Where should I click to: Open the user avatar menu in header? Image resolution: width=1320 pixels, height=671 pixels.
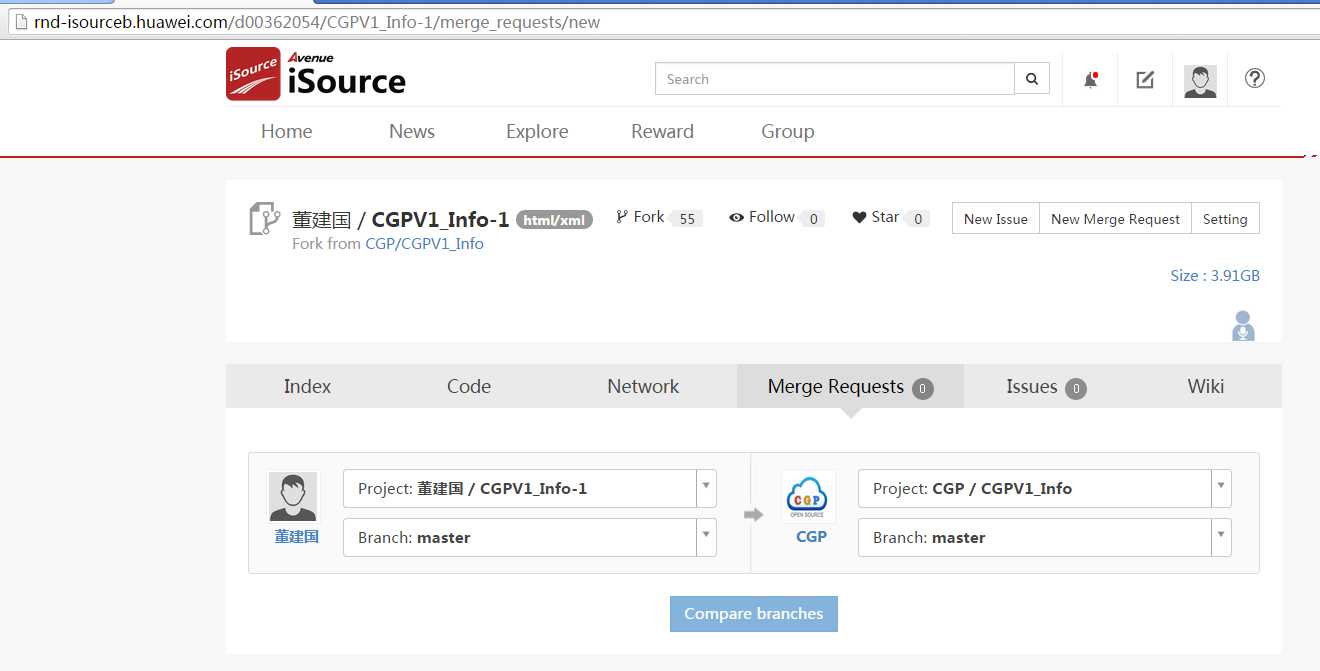tap(1200, 81)
